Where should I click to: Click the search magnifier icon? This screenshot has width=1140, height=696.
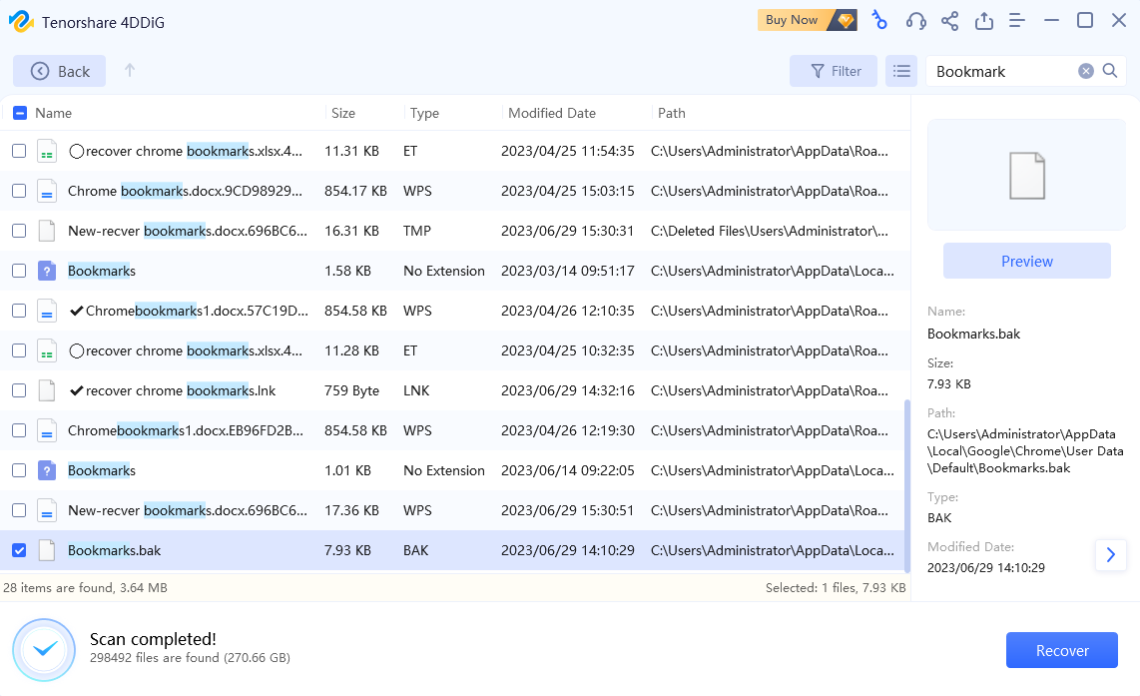(1109, 71)
